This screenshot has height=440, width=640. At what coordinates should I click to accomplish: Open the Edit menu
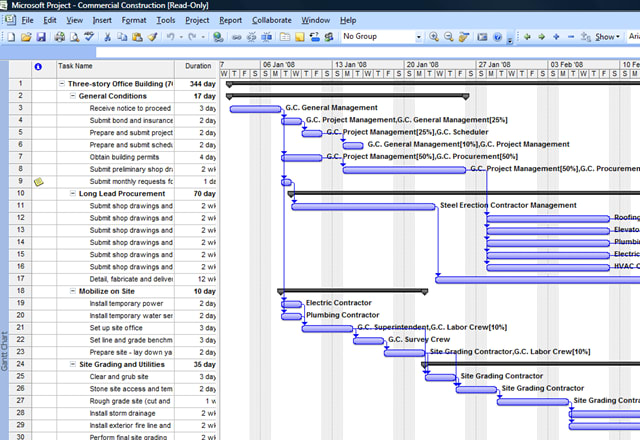(x=50, y=20)
